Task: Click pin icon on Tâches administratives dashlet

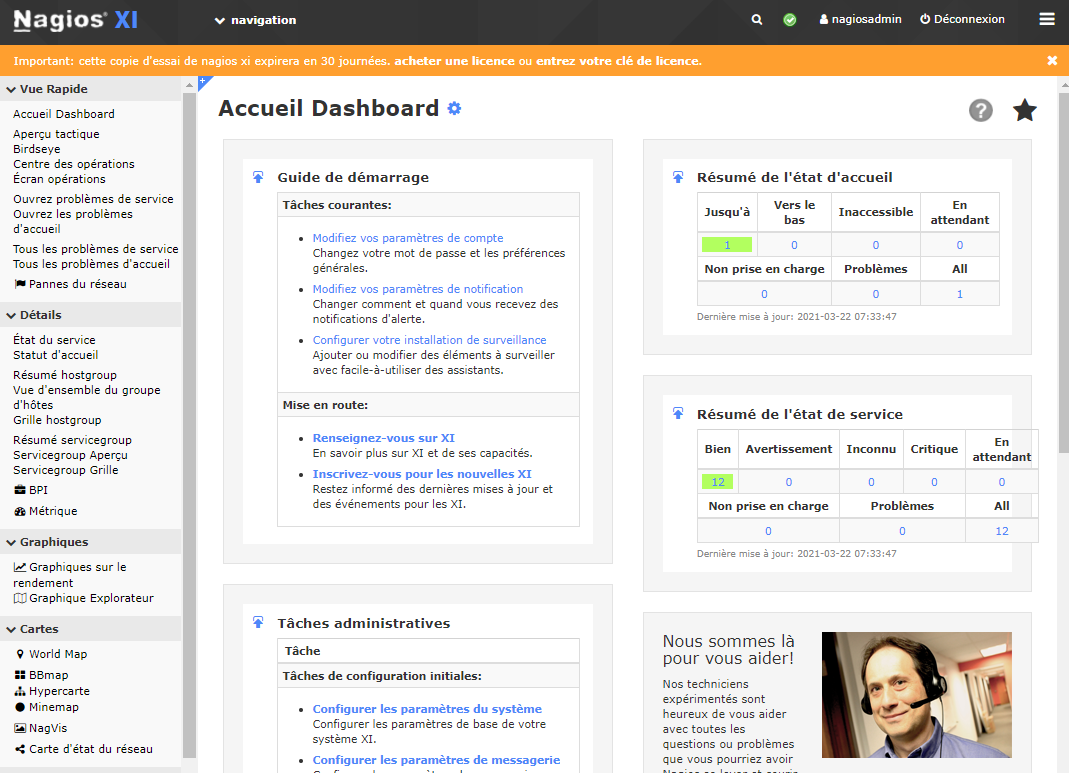Action: pyautogui.click(x=258, y=623)
